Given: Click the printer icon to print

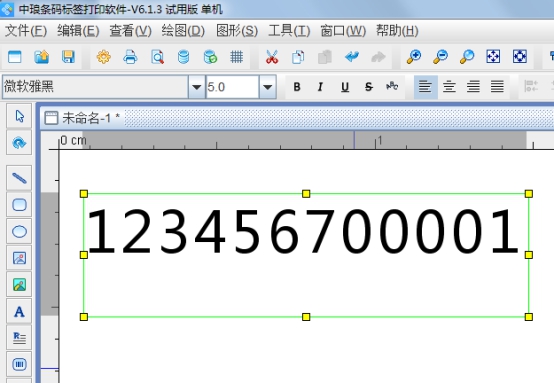Looking at the screenshot, I should [130, 57].
